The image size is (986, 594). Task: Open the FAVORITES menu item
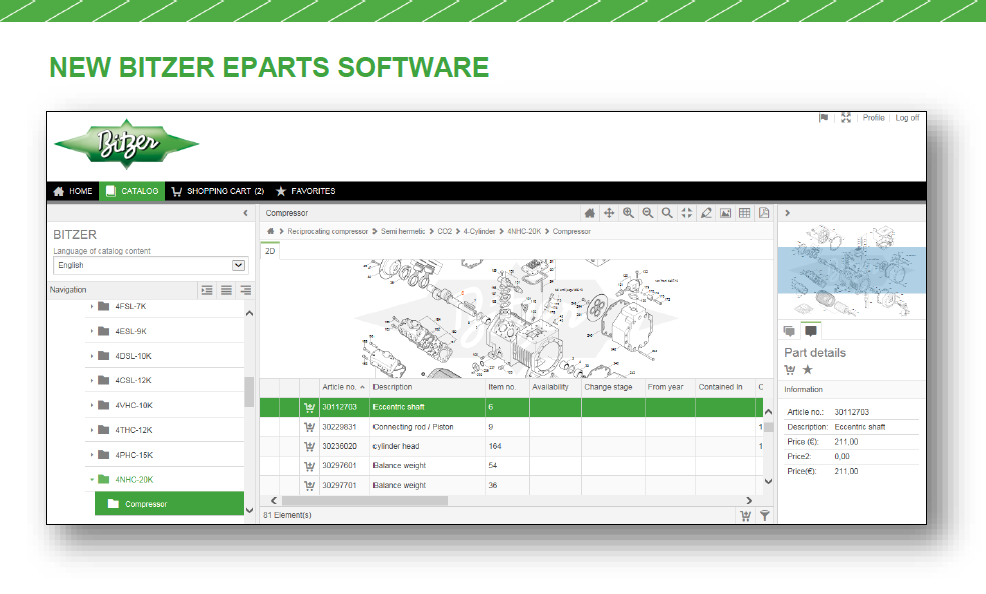(x=306, y=191)
